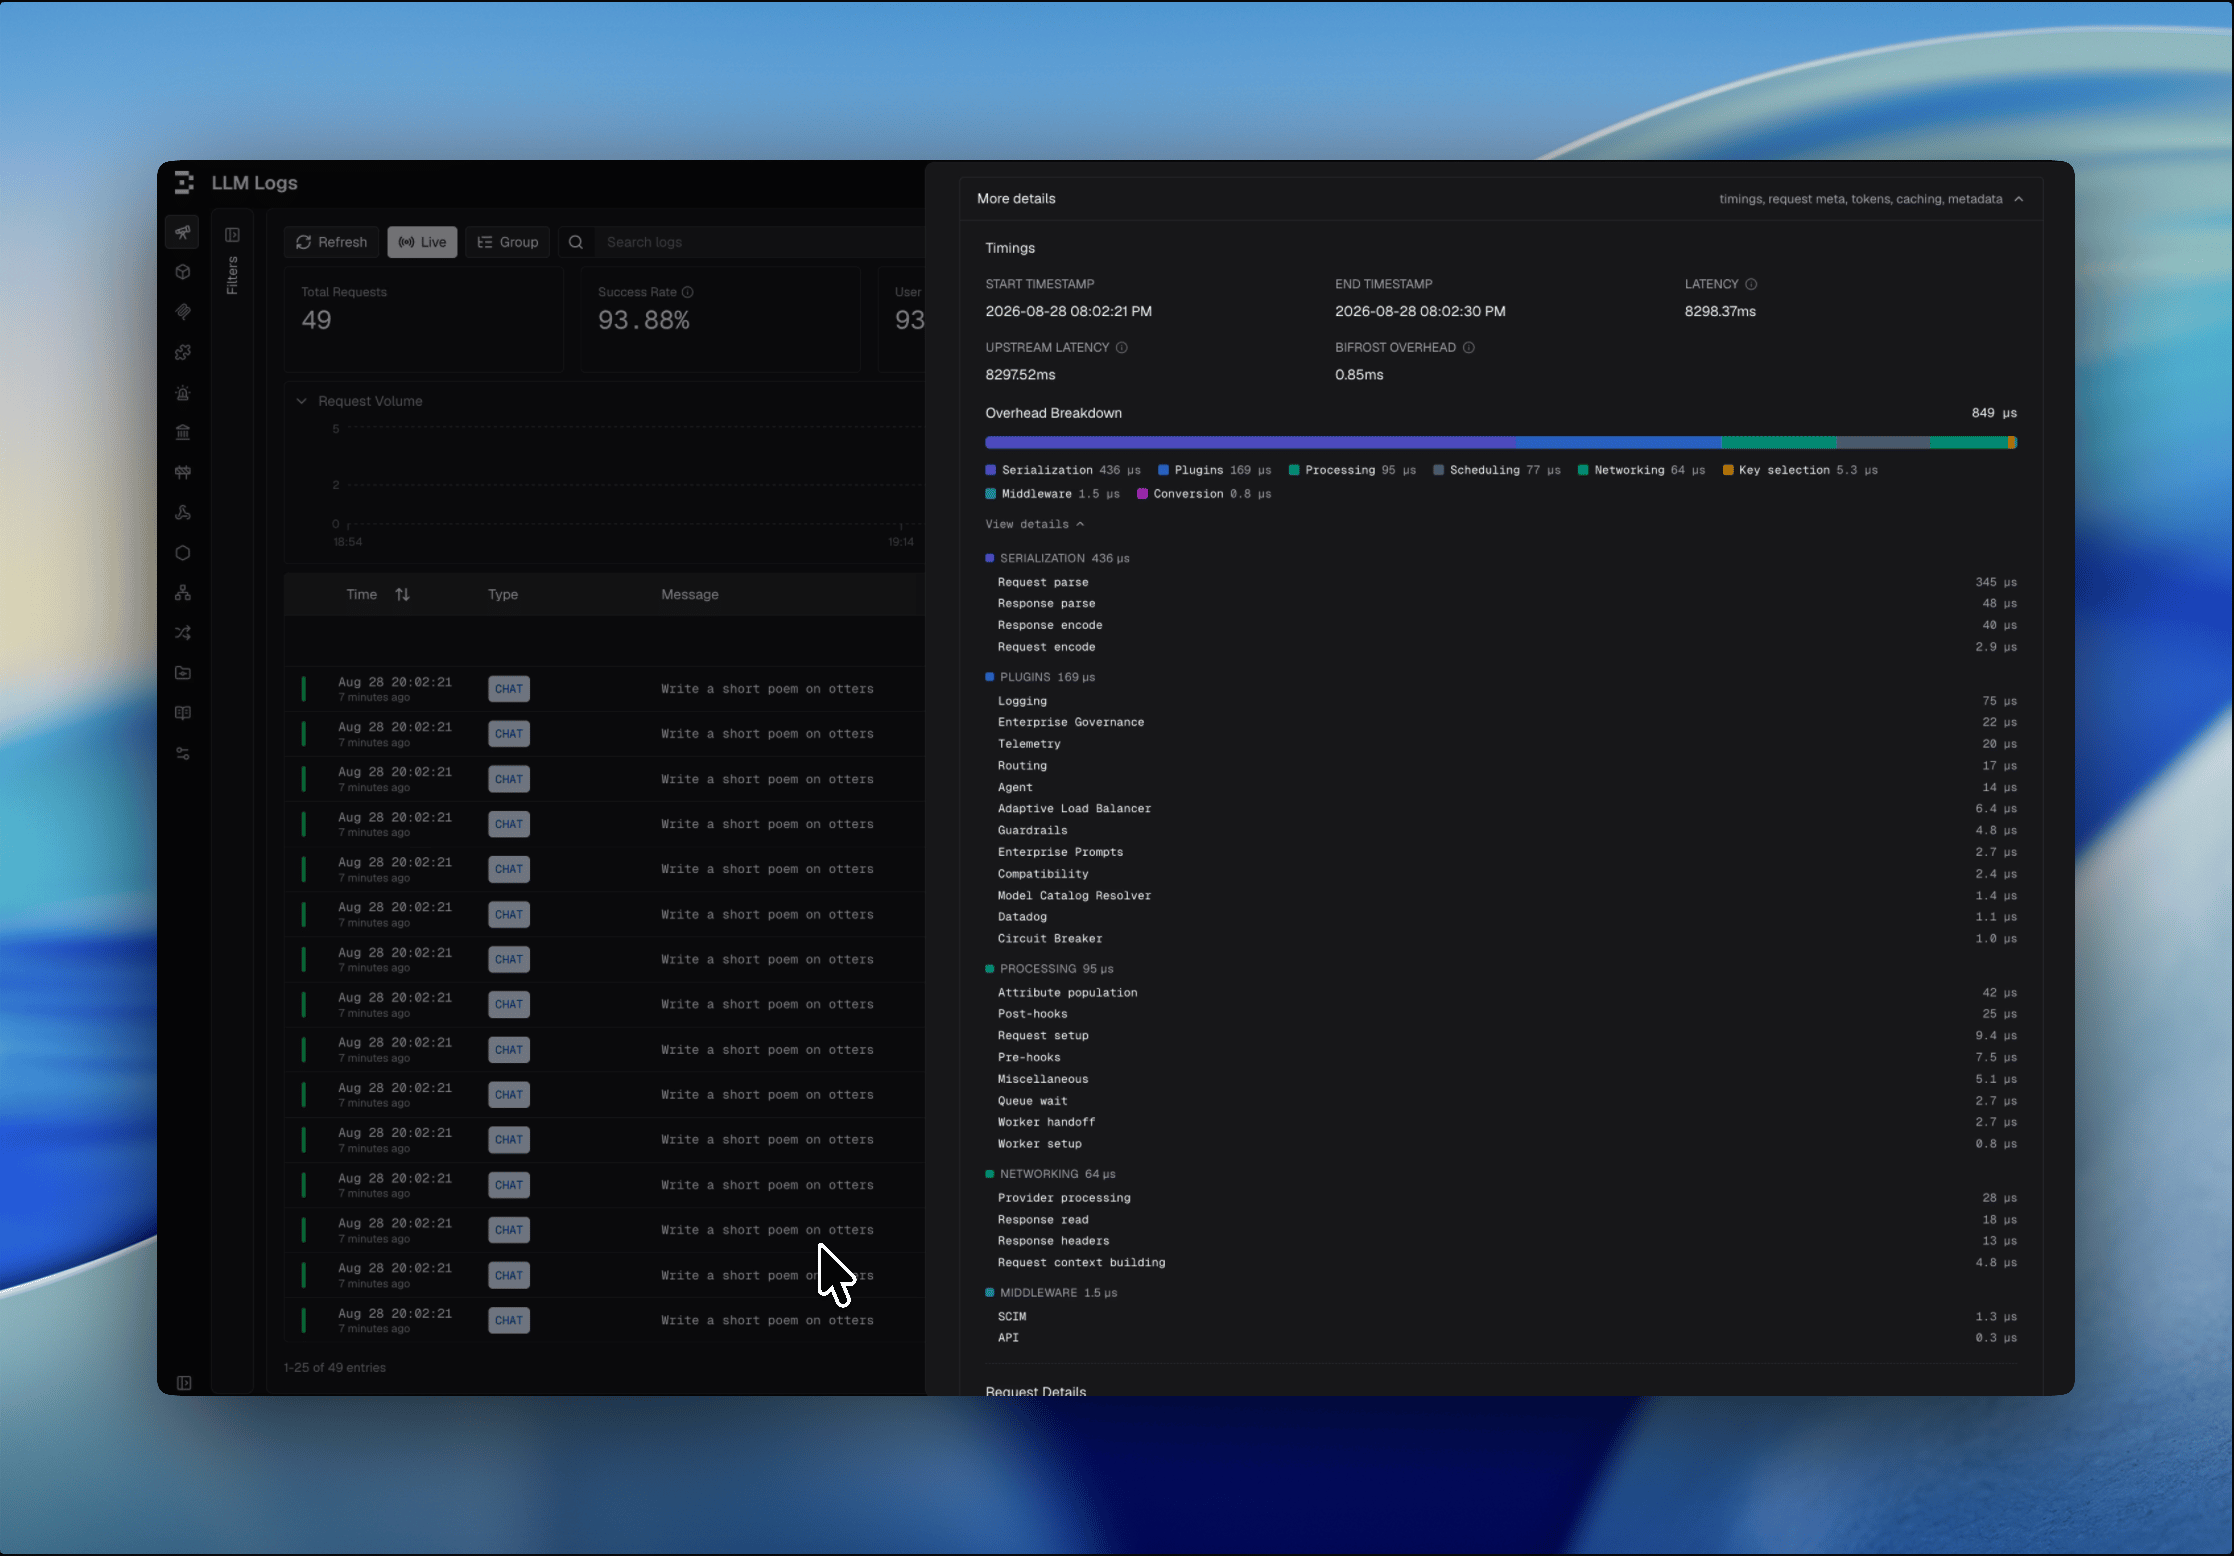Viewport: 2234px width, 1556px height.
Task: Click into the Search logs field
Action: [760, 242]
